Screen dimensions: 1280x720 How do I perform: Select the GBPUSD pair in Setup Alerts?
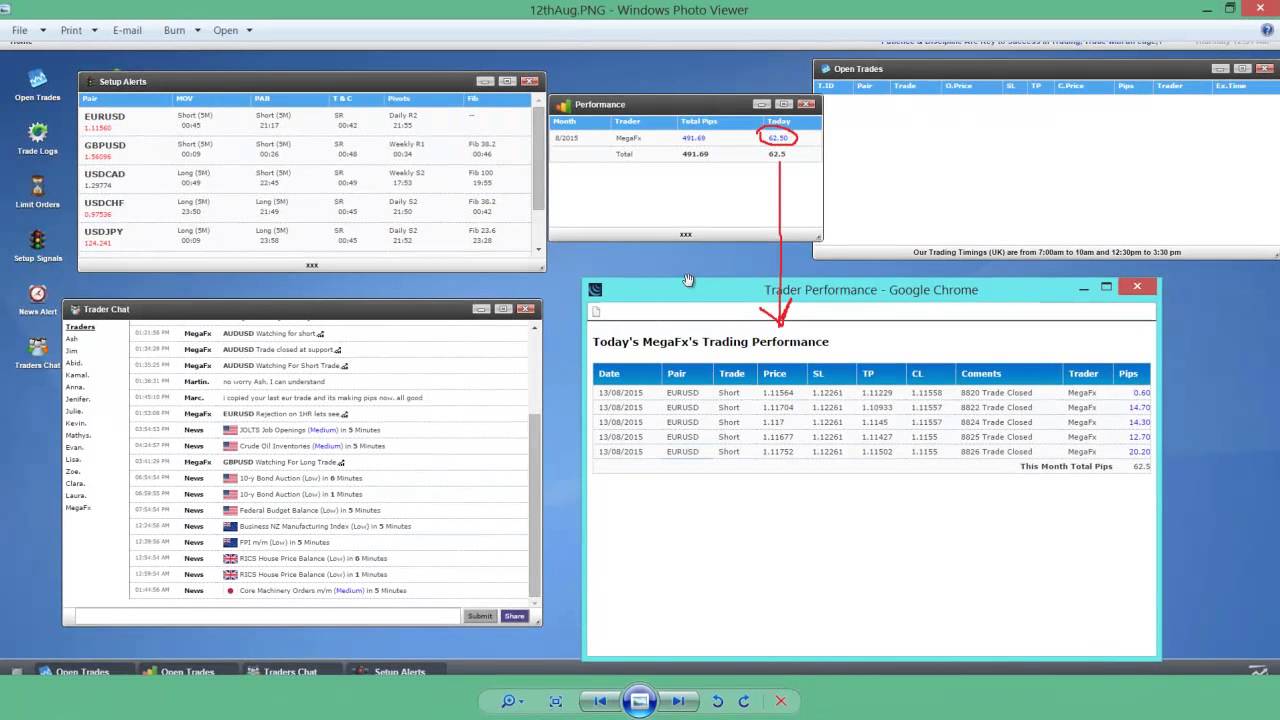tap(105, 145)
